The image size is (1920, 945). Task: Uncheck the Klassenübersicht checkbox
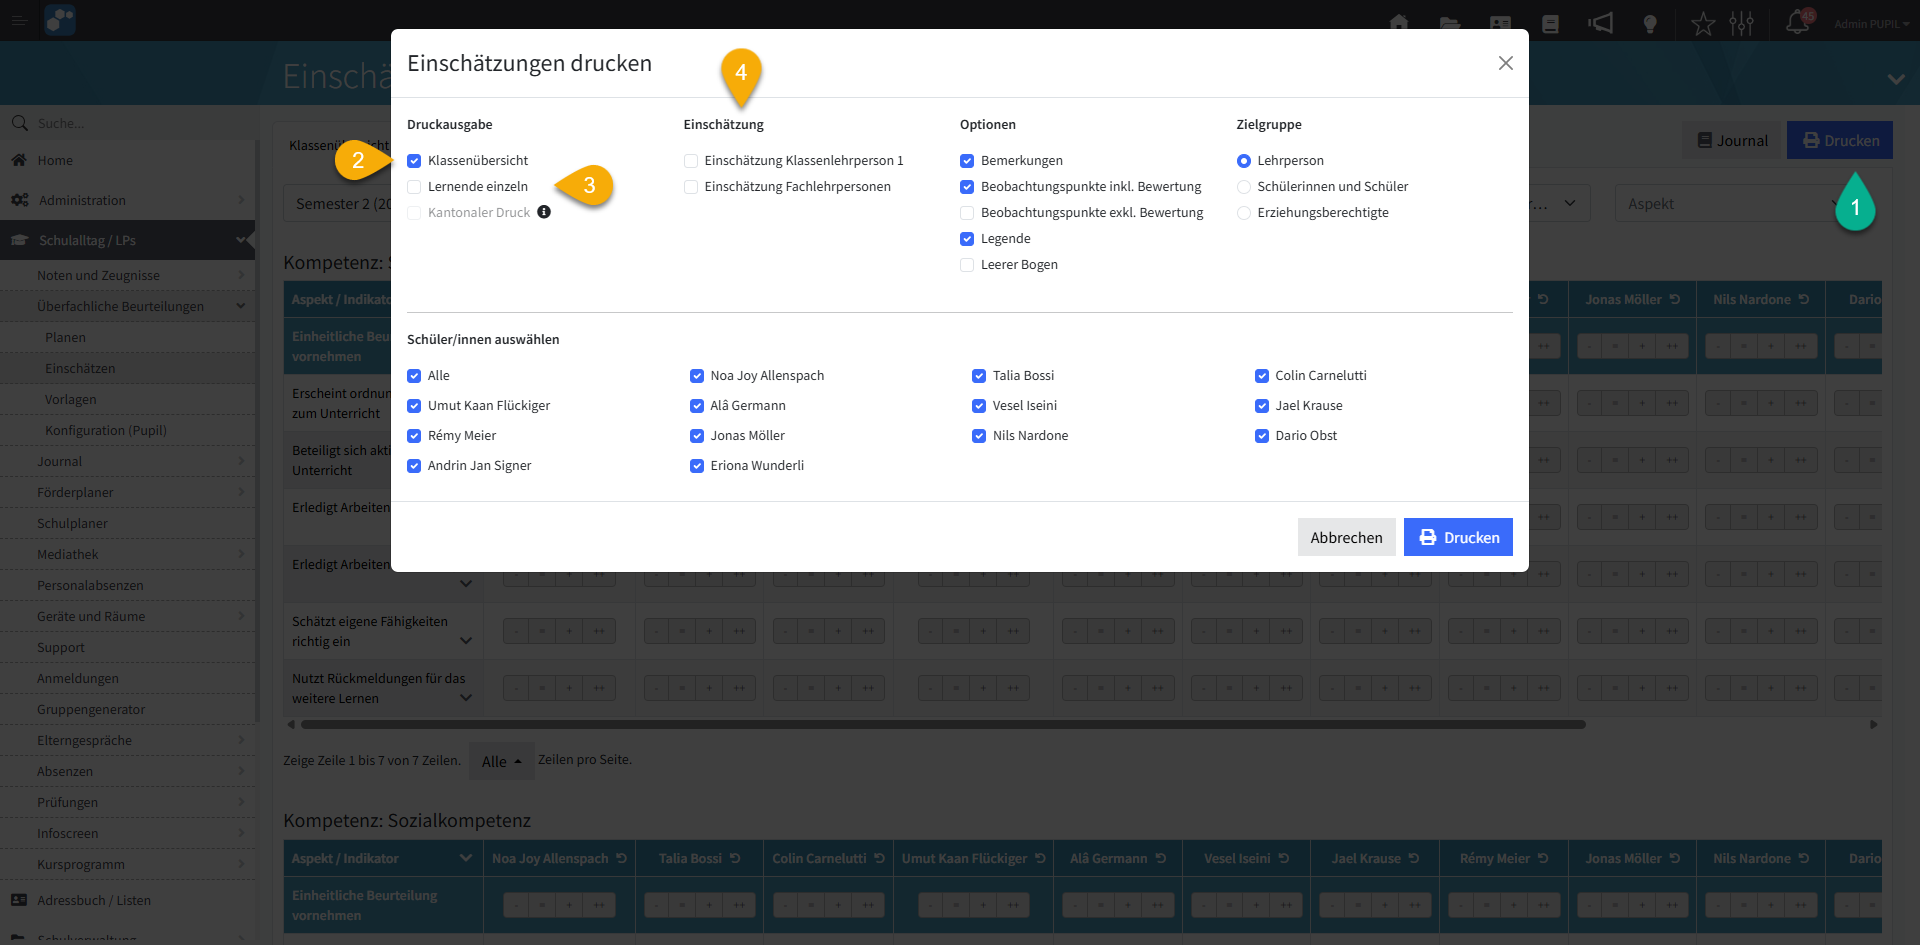(414, 160)
